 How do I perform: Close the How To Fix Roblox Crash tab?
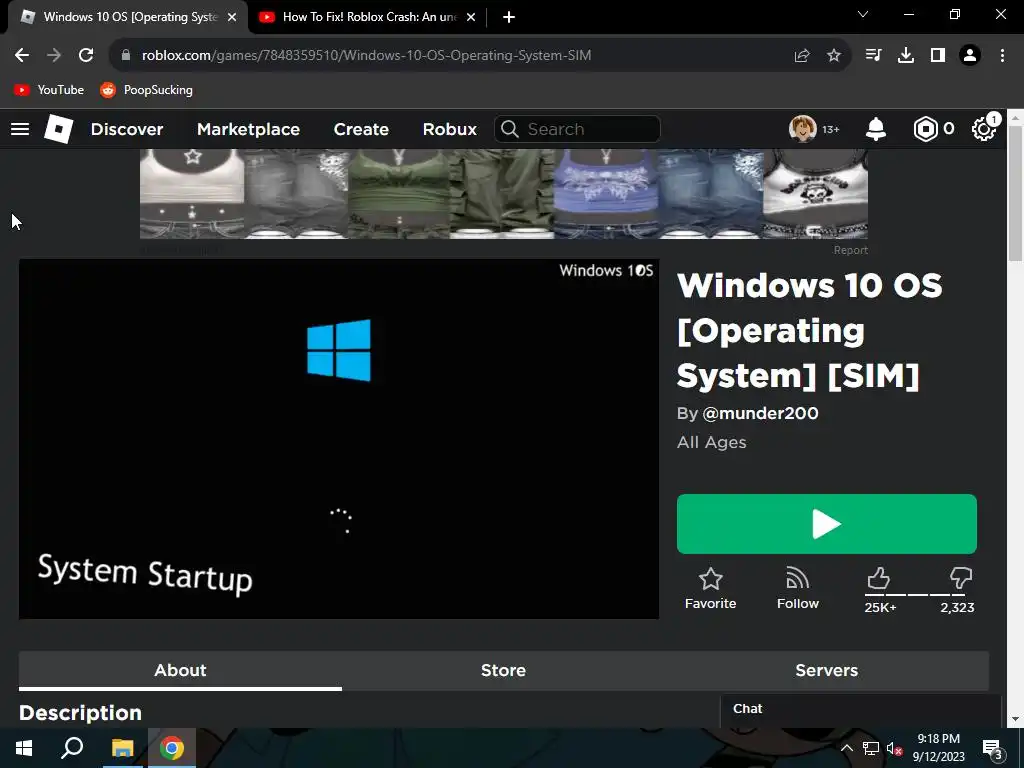(x=471, y=17)
